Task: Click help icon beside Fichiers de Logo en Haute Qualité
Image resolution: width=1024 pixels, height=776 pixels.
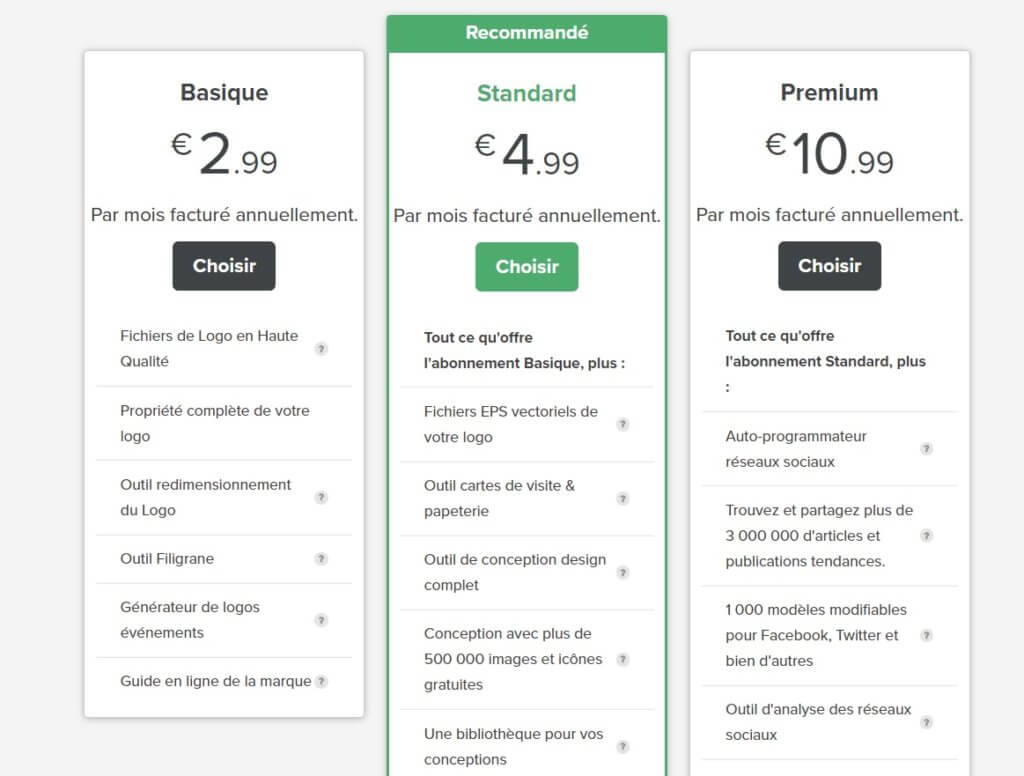Action: pyautogui.click(x=321, y=349)
